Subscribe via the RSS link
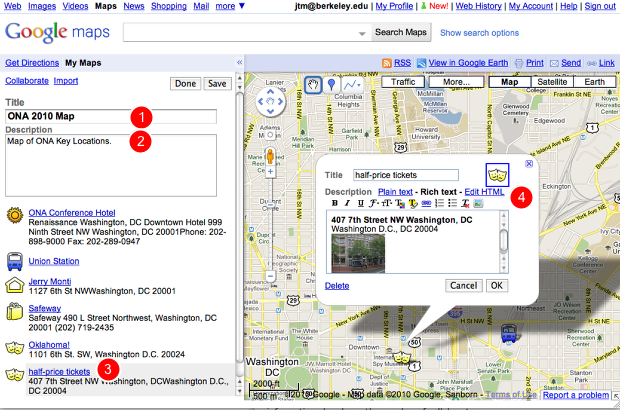Screen dimensions: 620x410 (x=403, y=63)
